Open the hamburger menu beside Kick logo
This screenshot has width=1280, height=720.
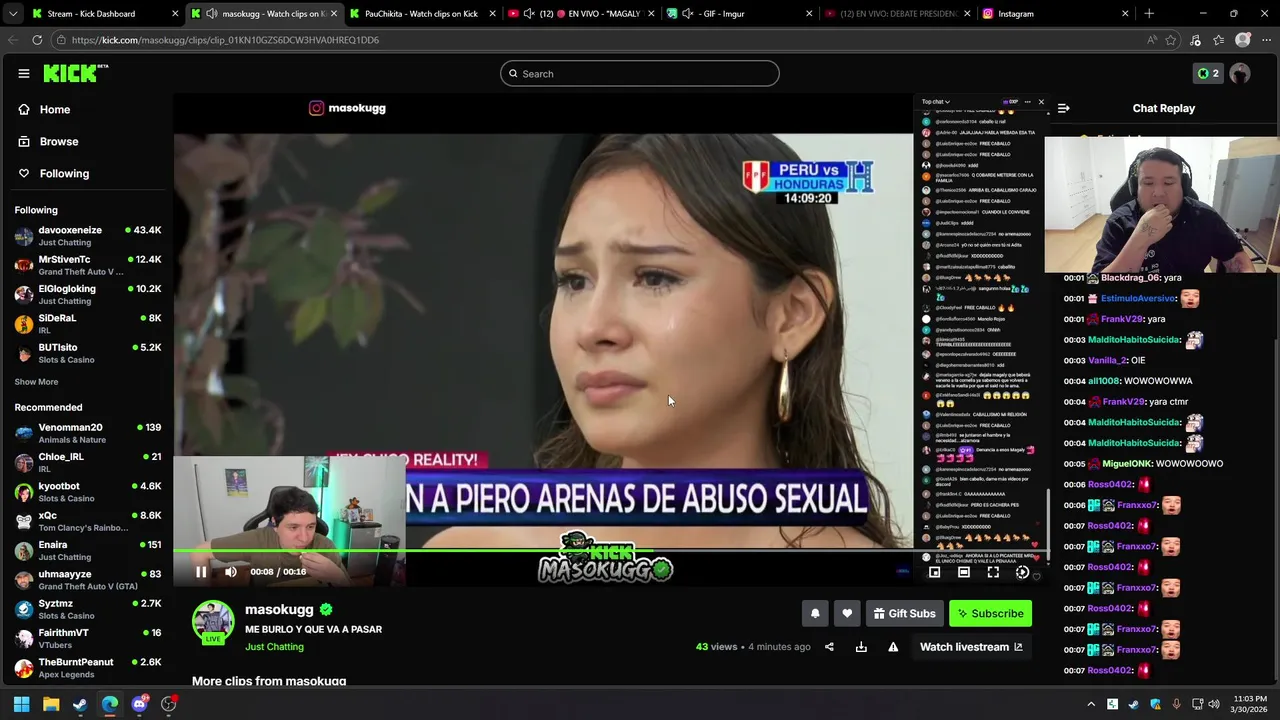click(x=24, y=73)
